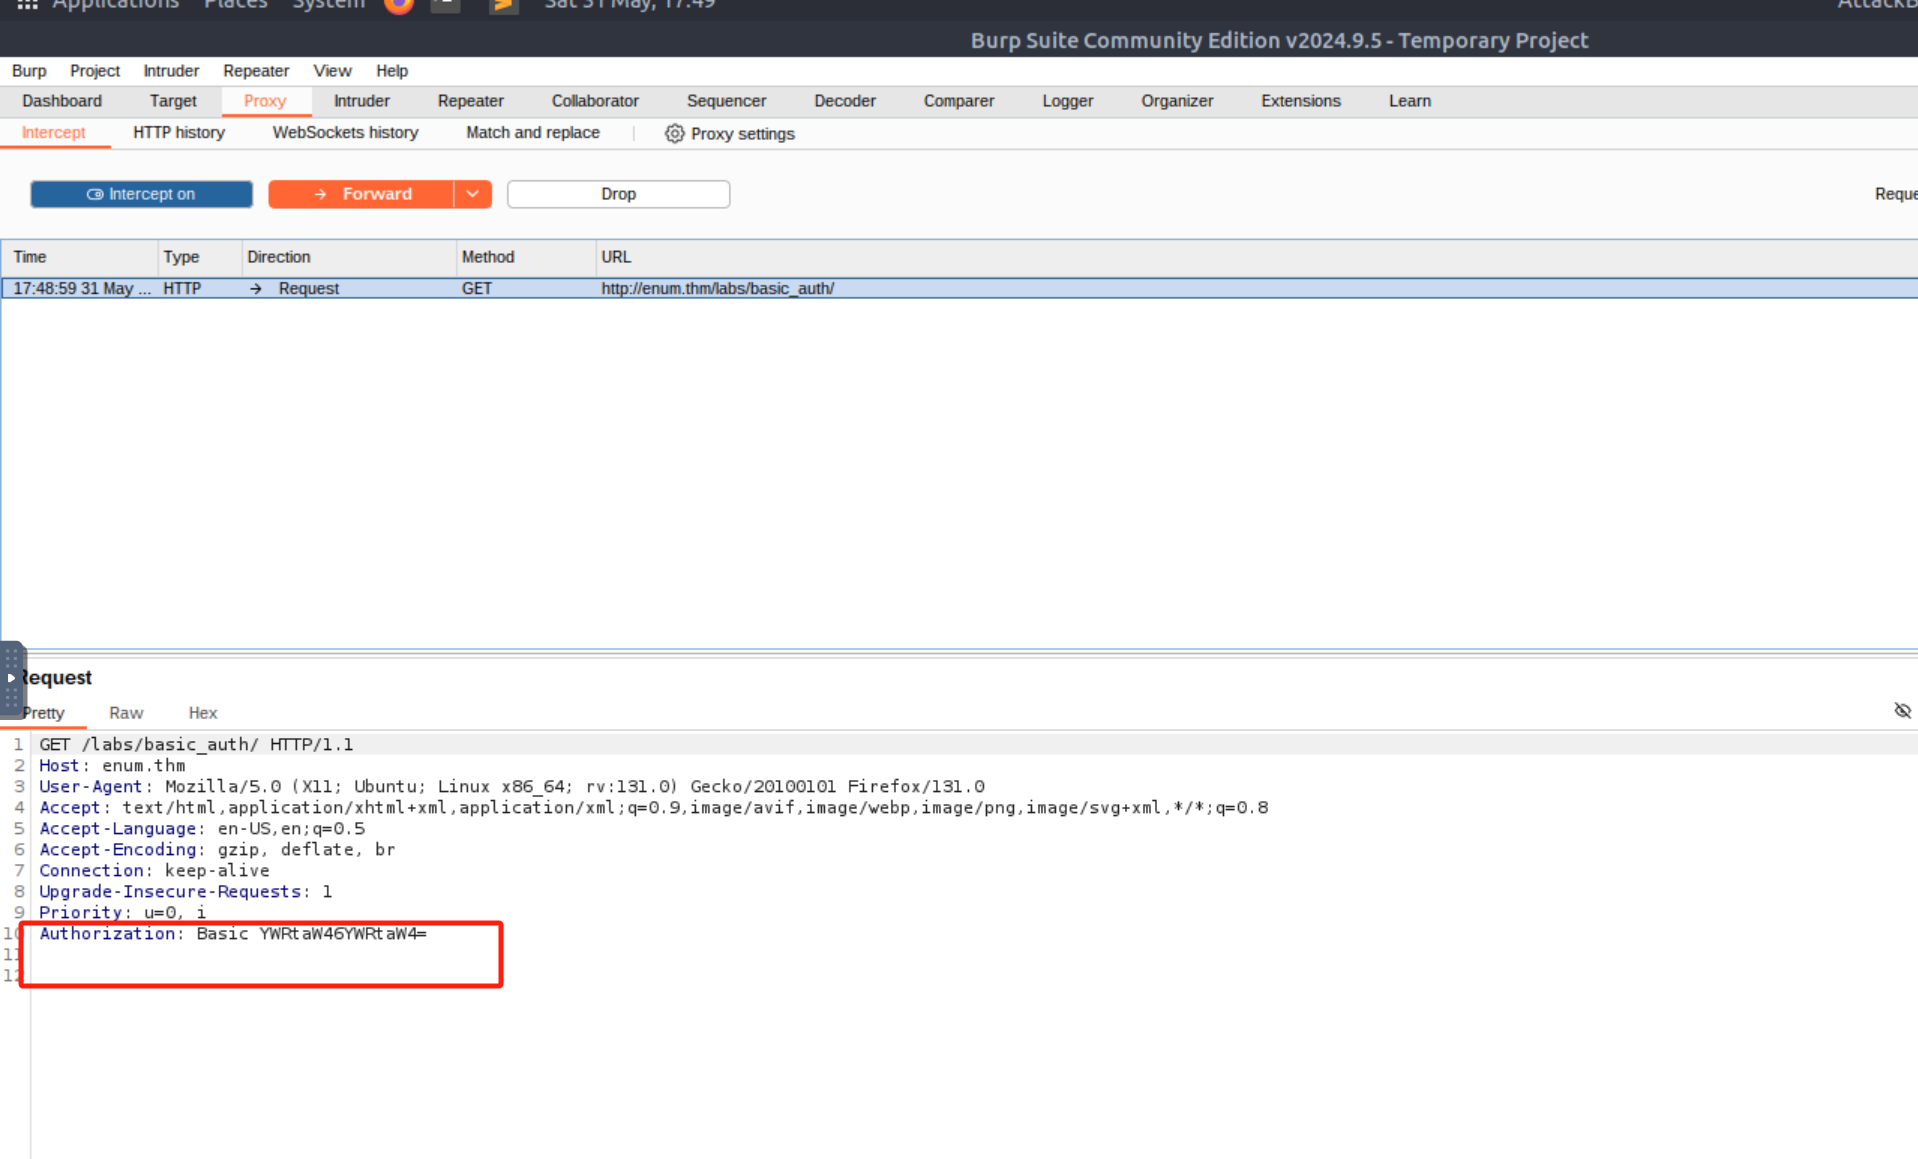Open the Places menu in top panel
Image resolution: width=1918 pixels, height=1159 pixels.
(x=235, y=5)
